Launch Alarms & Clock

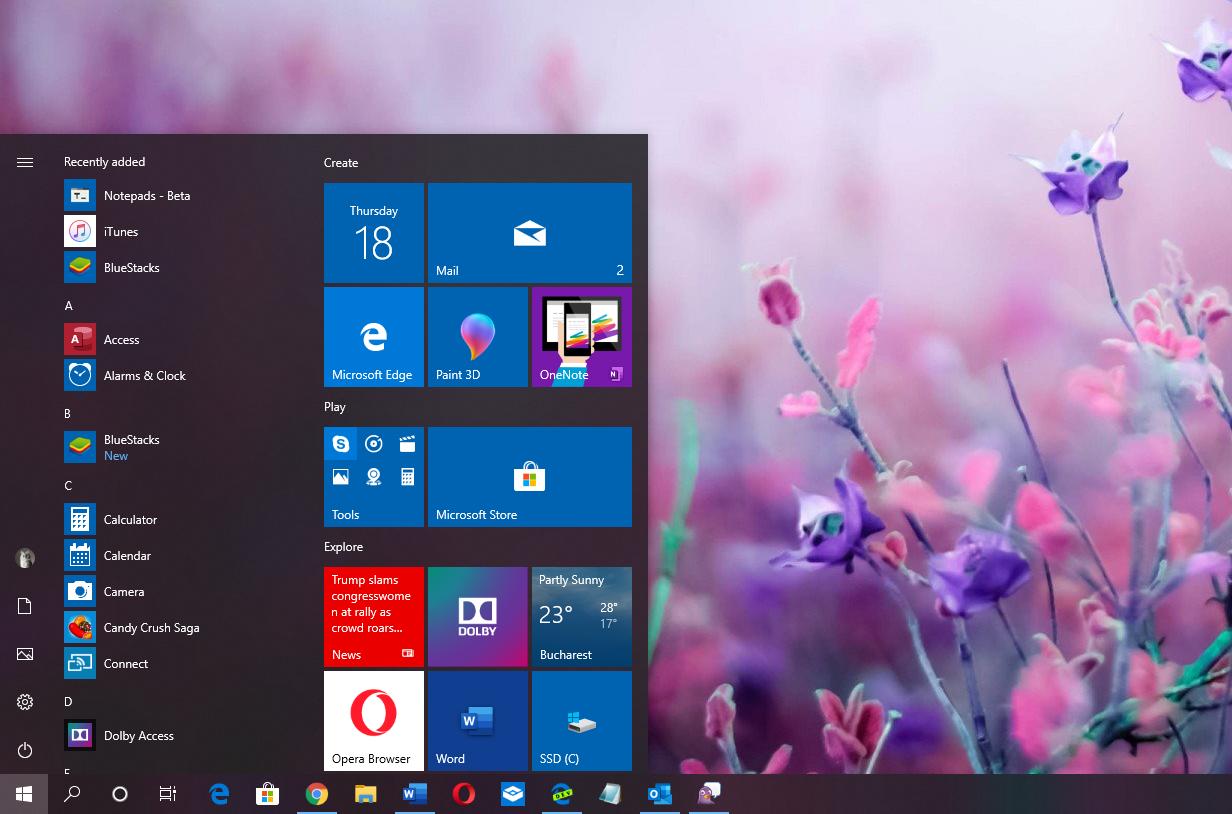180,376
